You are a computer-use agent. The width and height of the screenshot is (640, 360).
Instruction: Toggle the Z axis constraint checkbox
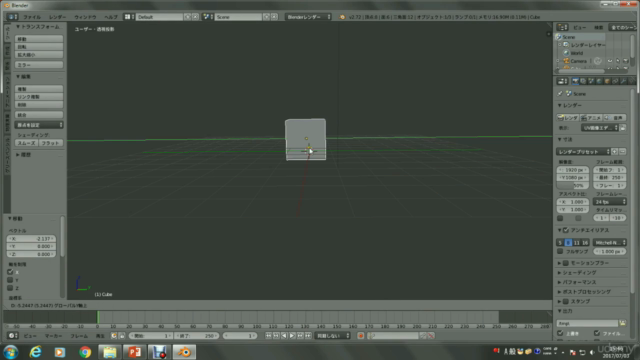coord(10,288)
